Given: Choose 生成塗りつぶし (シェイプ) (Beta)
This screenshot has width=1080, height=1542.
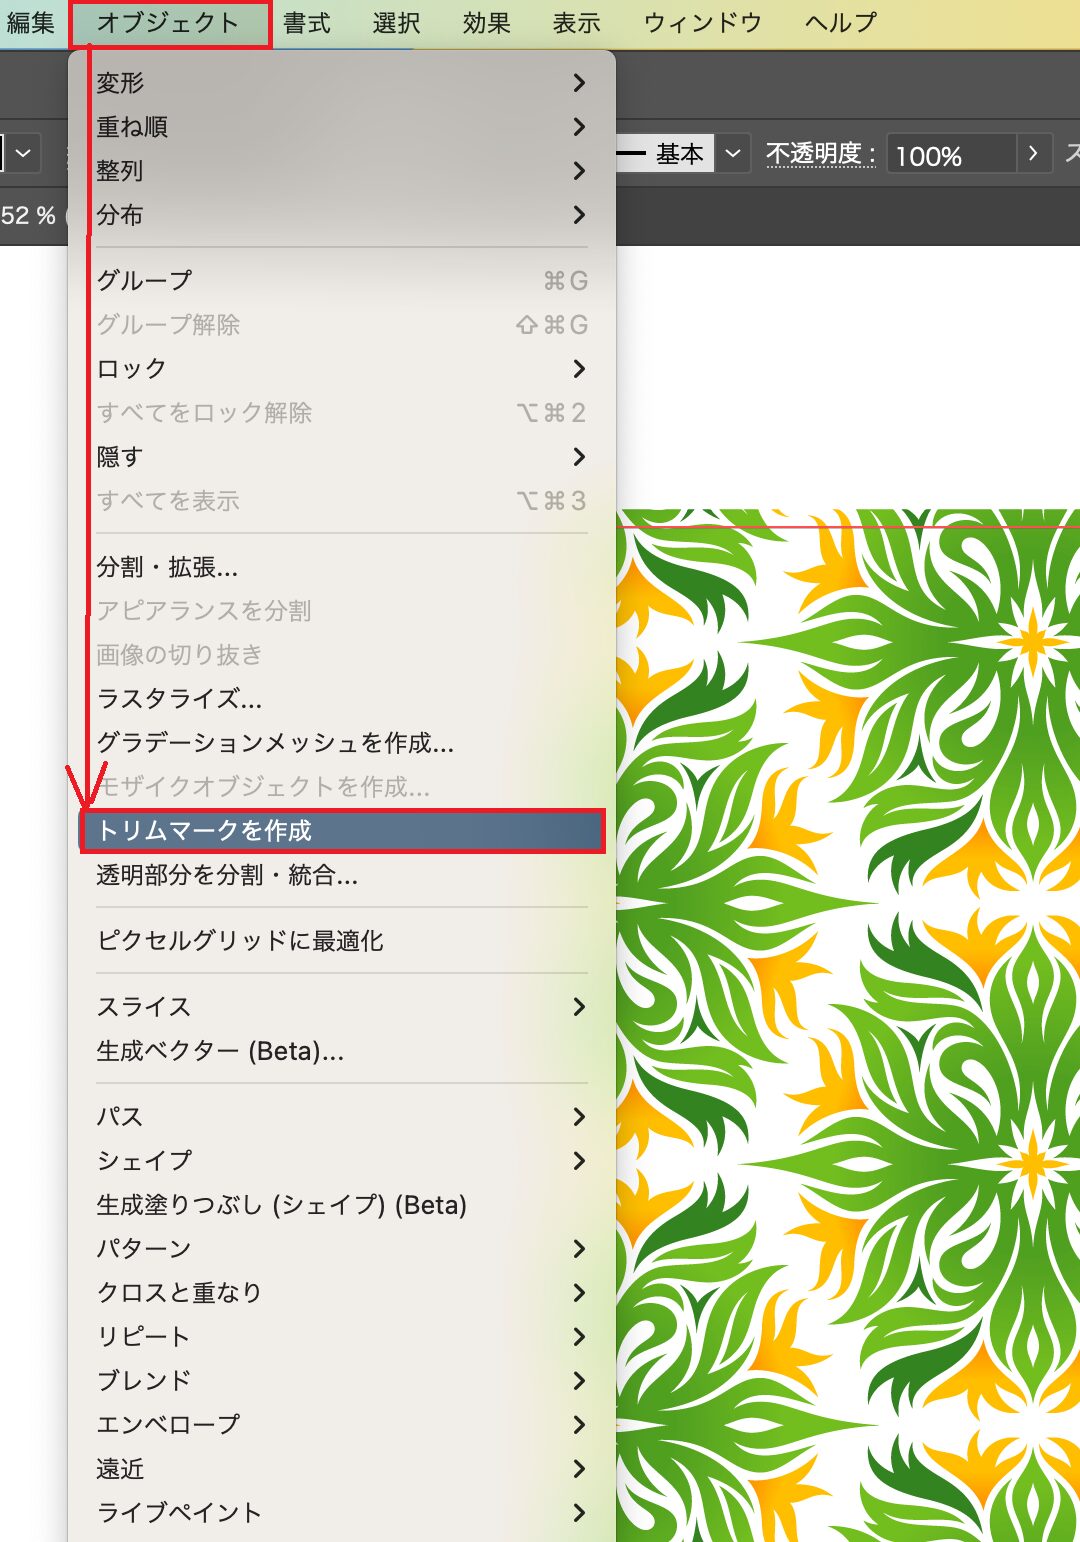Looking at the screenshot, I should click(342, 1205).
